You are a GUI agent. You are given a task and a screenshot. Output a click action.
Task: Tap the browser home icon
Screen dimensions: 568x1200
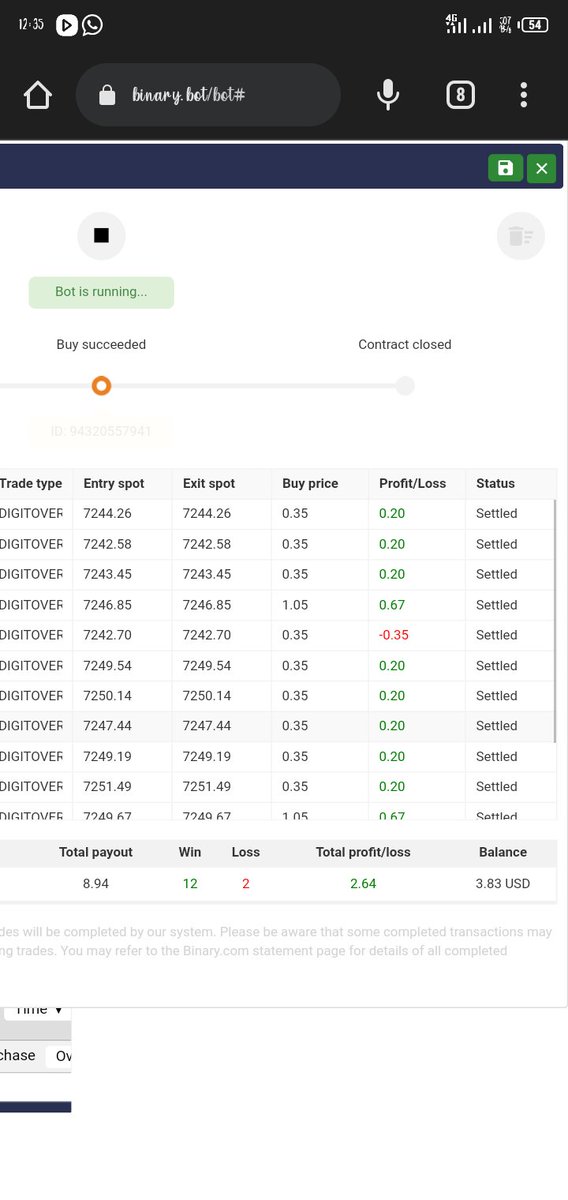pyautogui.click(x=38, y=95)
